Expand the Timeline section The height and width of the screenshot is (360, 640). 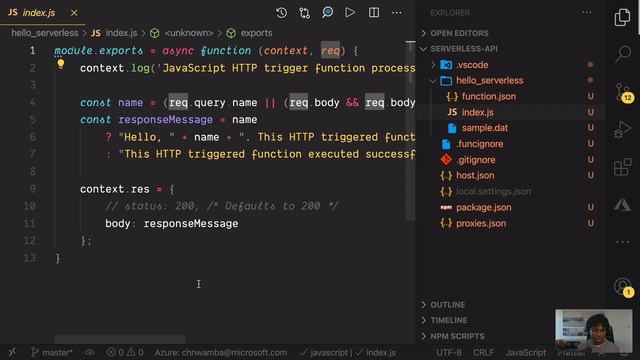[x=449, y=320]
